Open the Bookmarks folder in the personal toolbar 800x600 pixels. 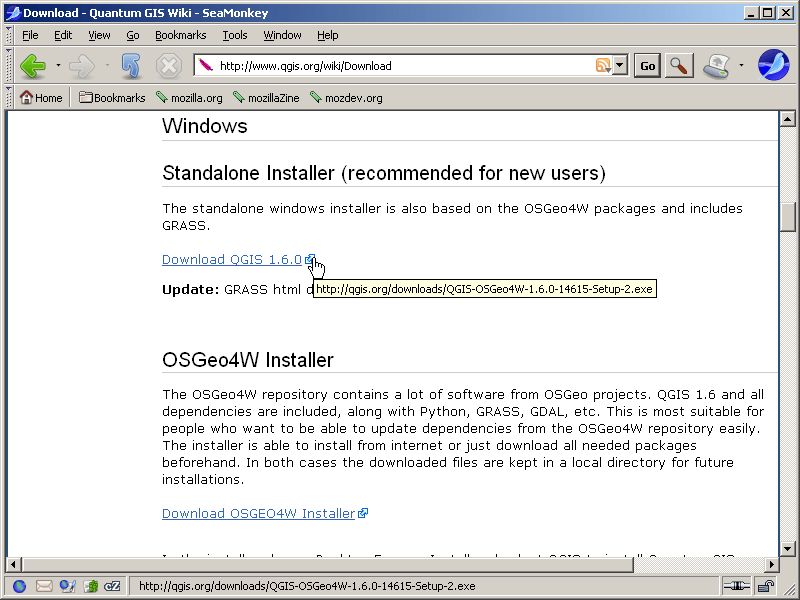[112, 97]
